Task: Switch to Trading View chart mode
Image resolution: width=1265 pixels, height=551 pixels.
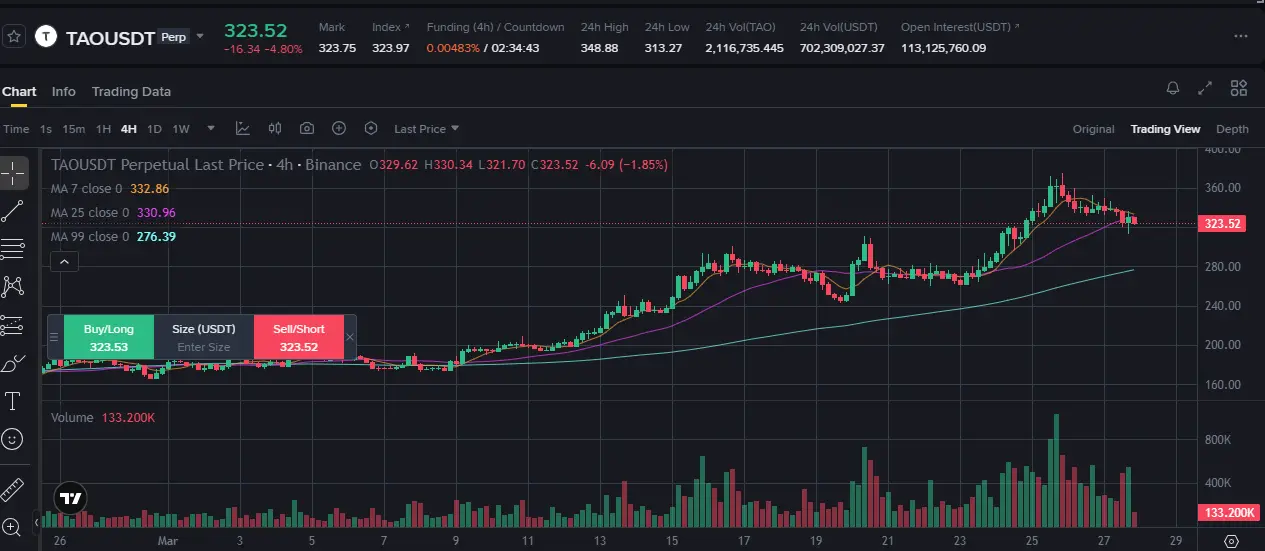Action: (x=1165, y=129)
